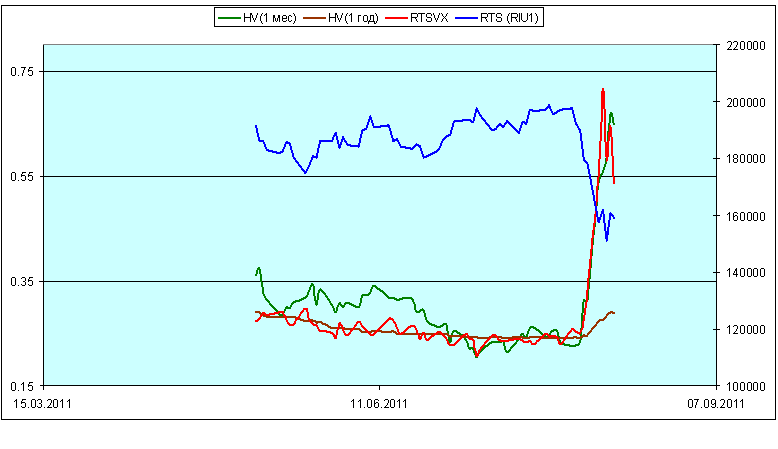Select the green HV(1 мес) legend line swatch
The width and height of the screenshot is (778, 449).
229,18
